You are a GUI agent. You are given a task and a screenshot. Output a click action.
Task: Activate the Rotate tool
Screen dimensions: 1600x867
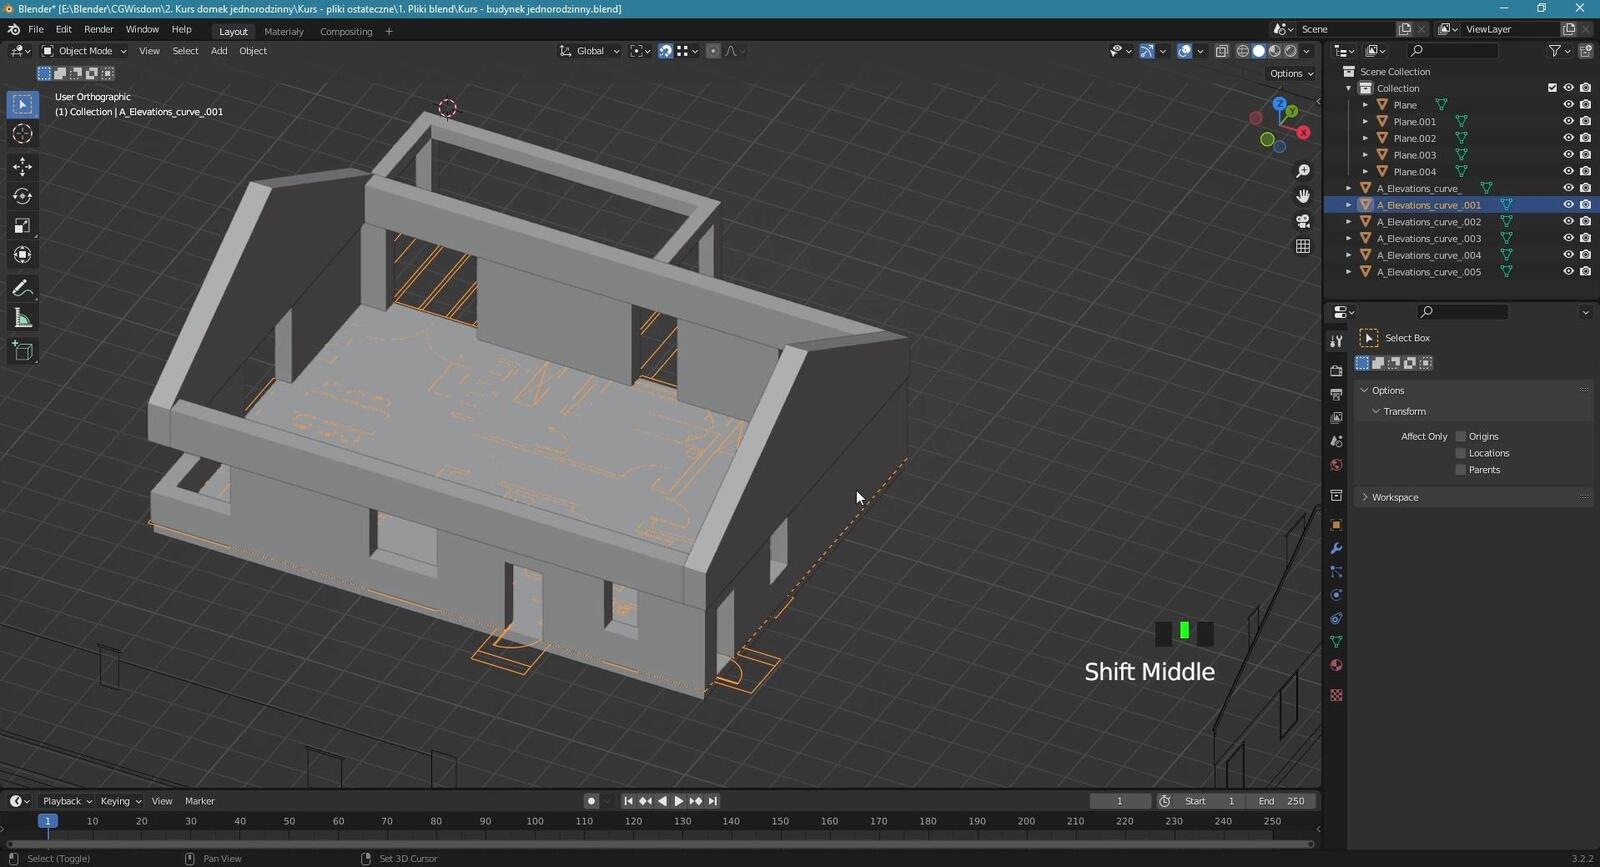pos(22,196)
